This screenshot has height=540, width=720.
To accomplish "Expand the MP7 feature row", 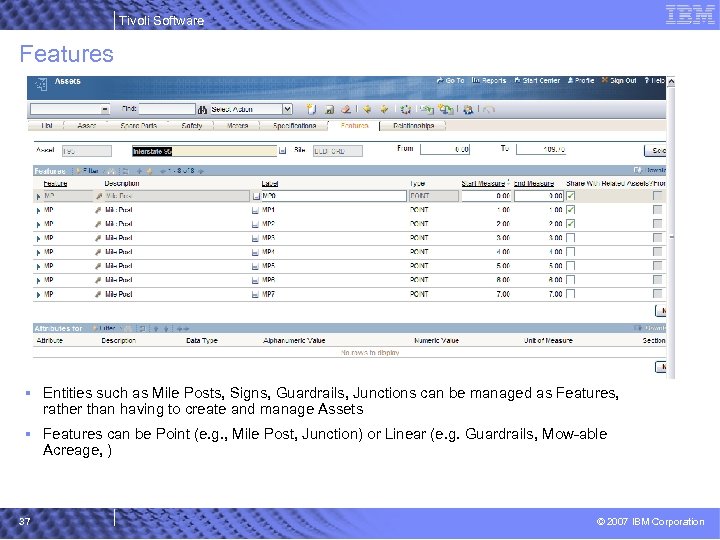I will tap(39, 294).
